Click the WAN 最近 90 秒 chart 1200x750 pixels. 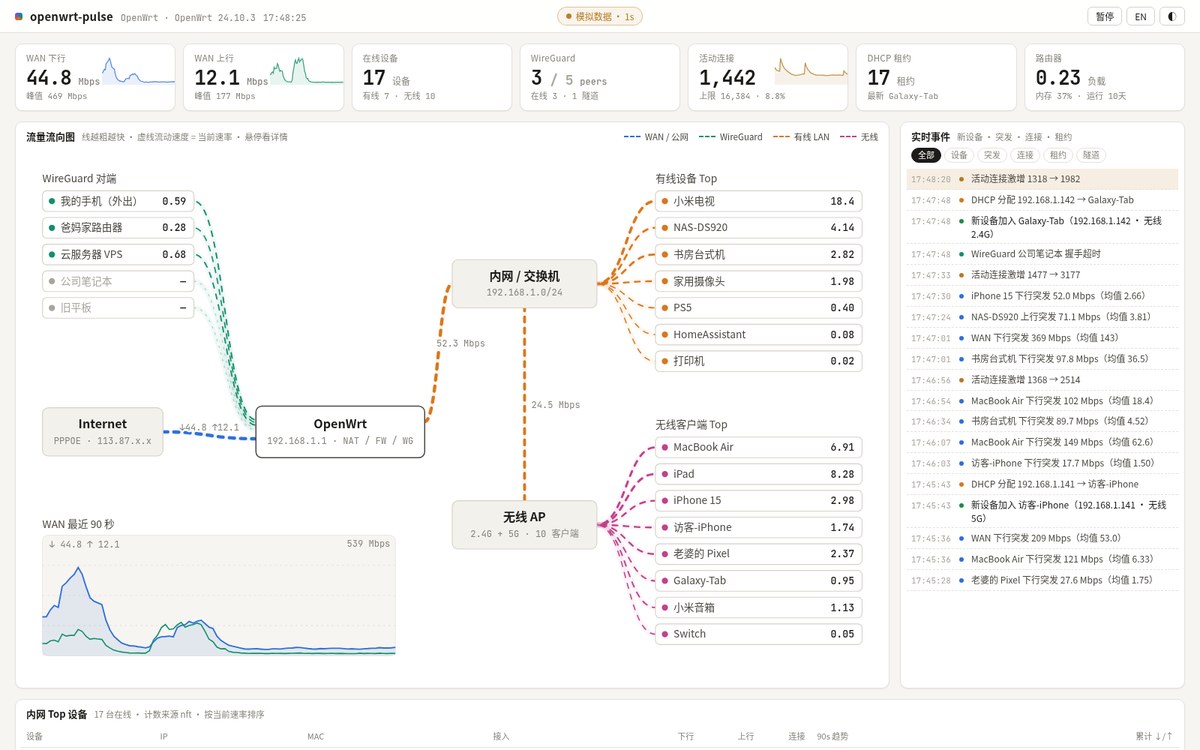pos(218,596)
